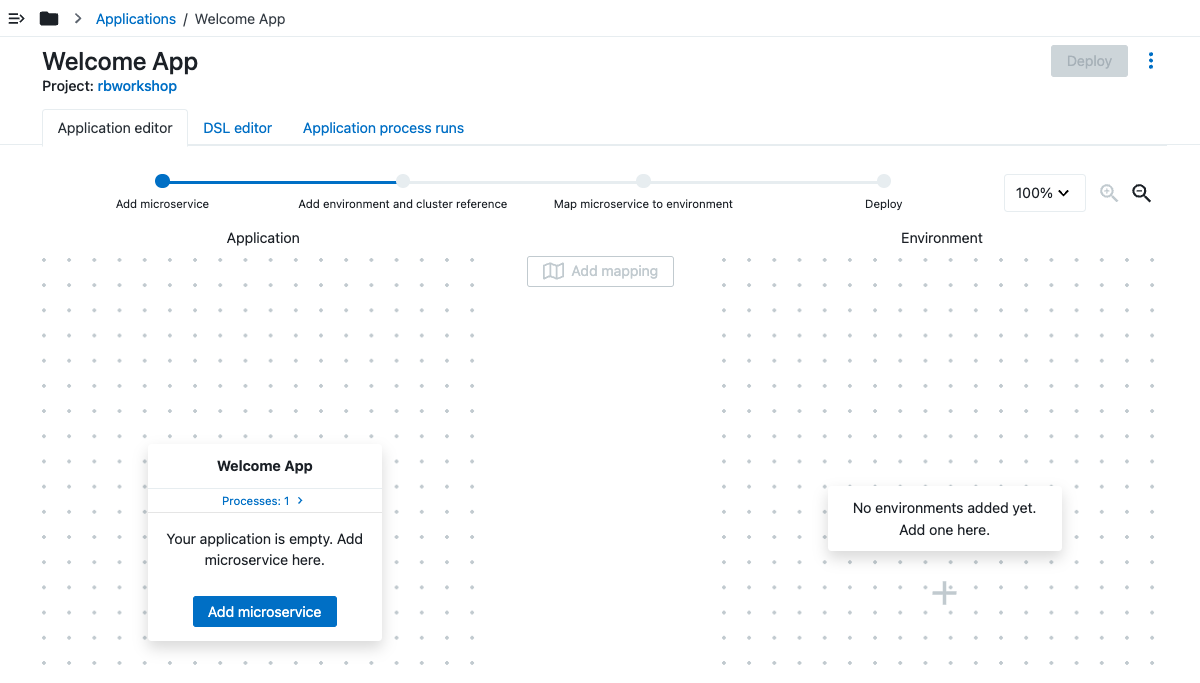Zoom out using the minus magnifier icon
The width and height of the screenshot is (1200, 683).
point(1141,193)
